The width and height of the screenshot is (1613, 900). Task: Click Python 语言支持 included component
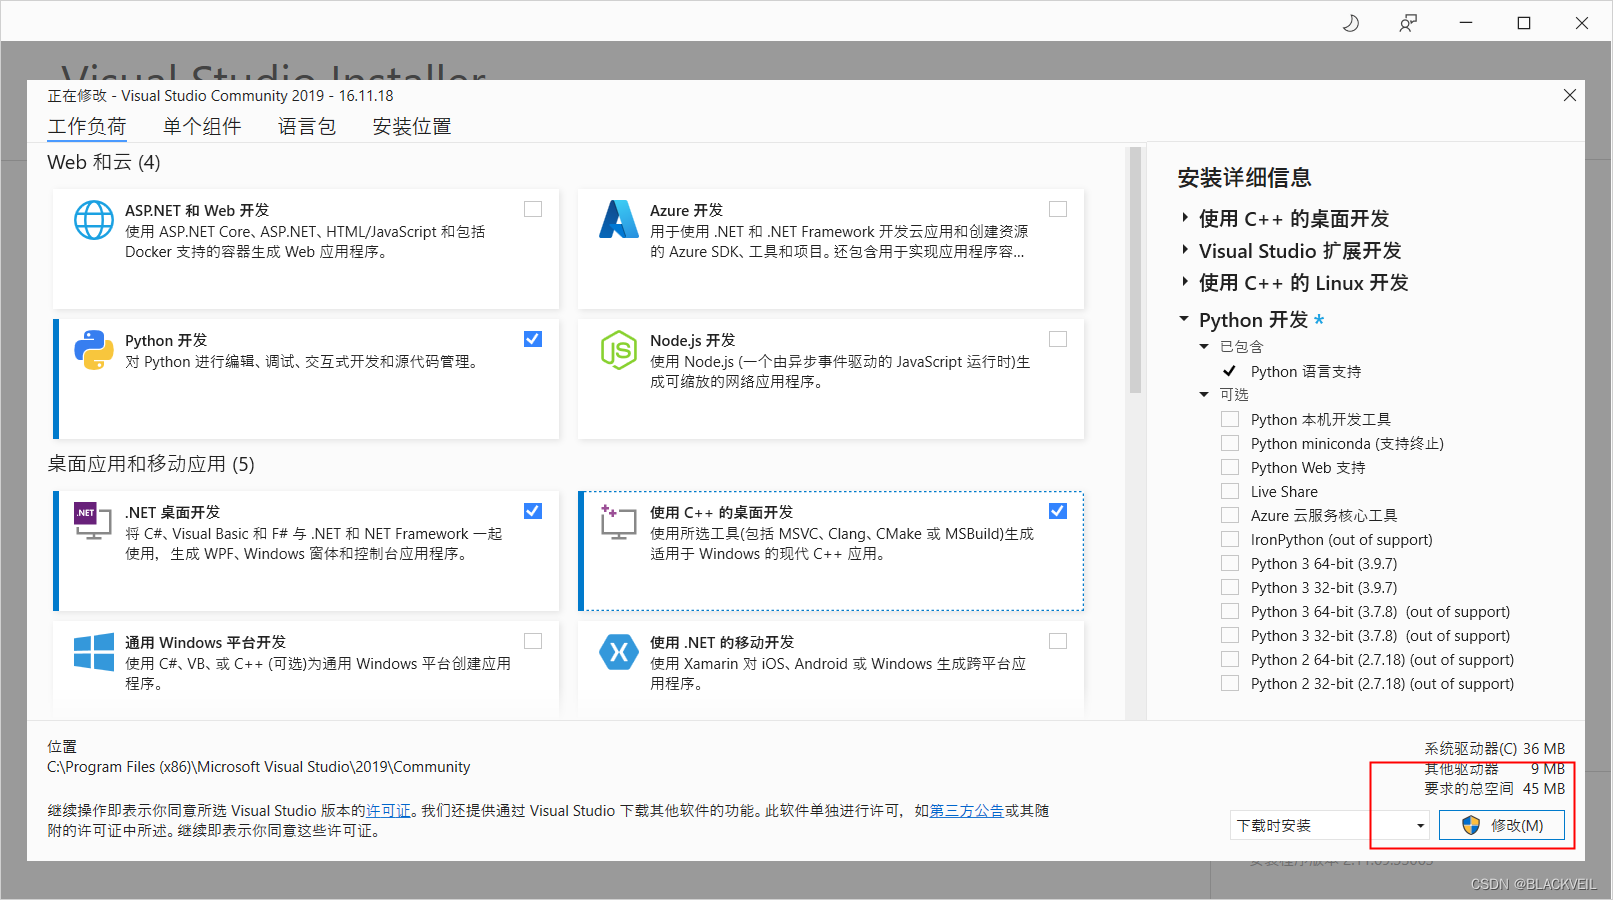[1305, 371]
